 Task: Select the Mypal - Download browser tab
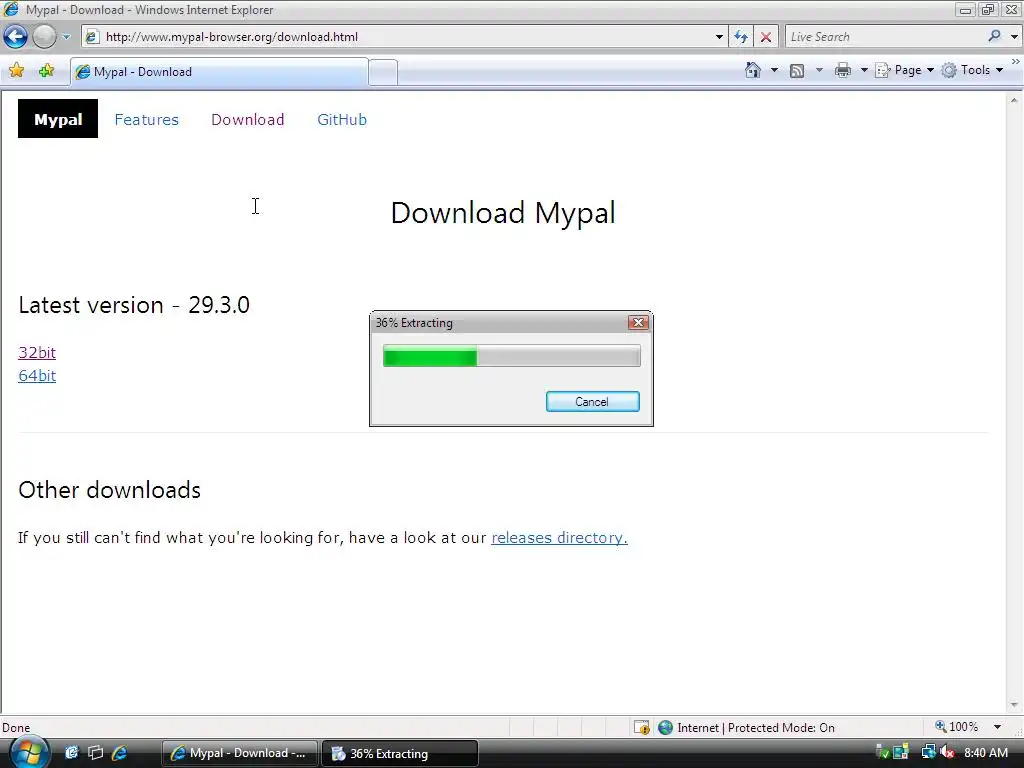click(219, 72)
